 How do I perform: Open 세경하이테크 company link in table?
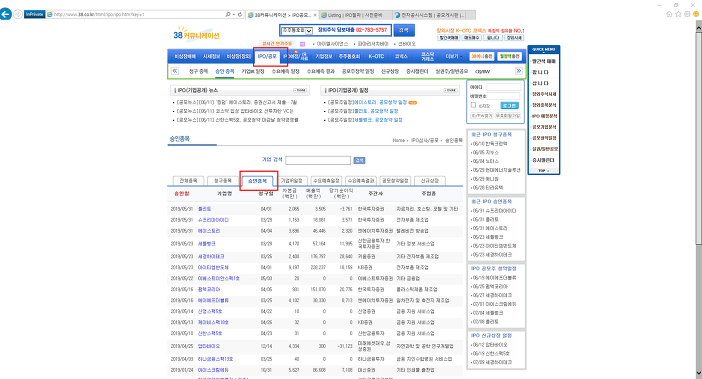211,257
